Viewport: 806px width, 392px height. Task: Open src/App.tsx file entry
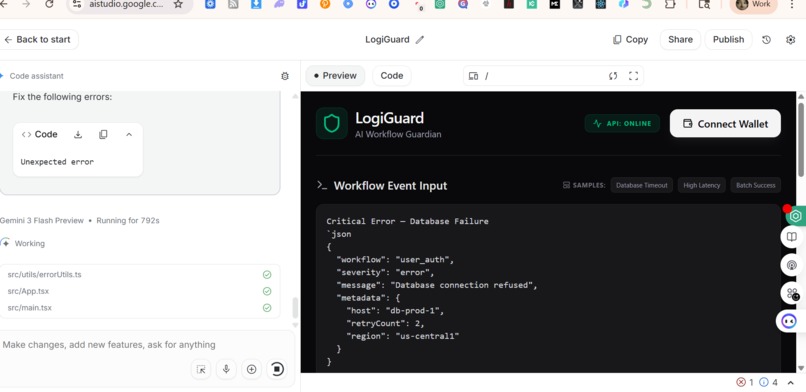[x=139, y=291]
